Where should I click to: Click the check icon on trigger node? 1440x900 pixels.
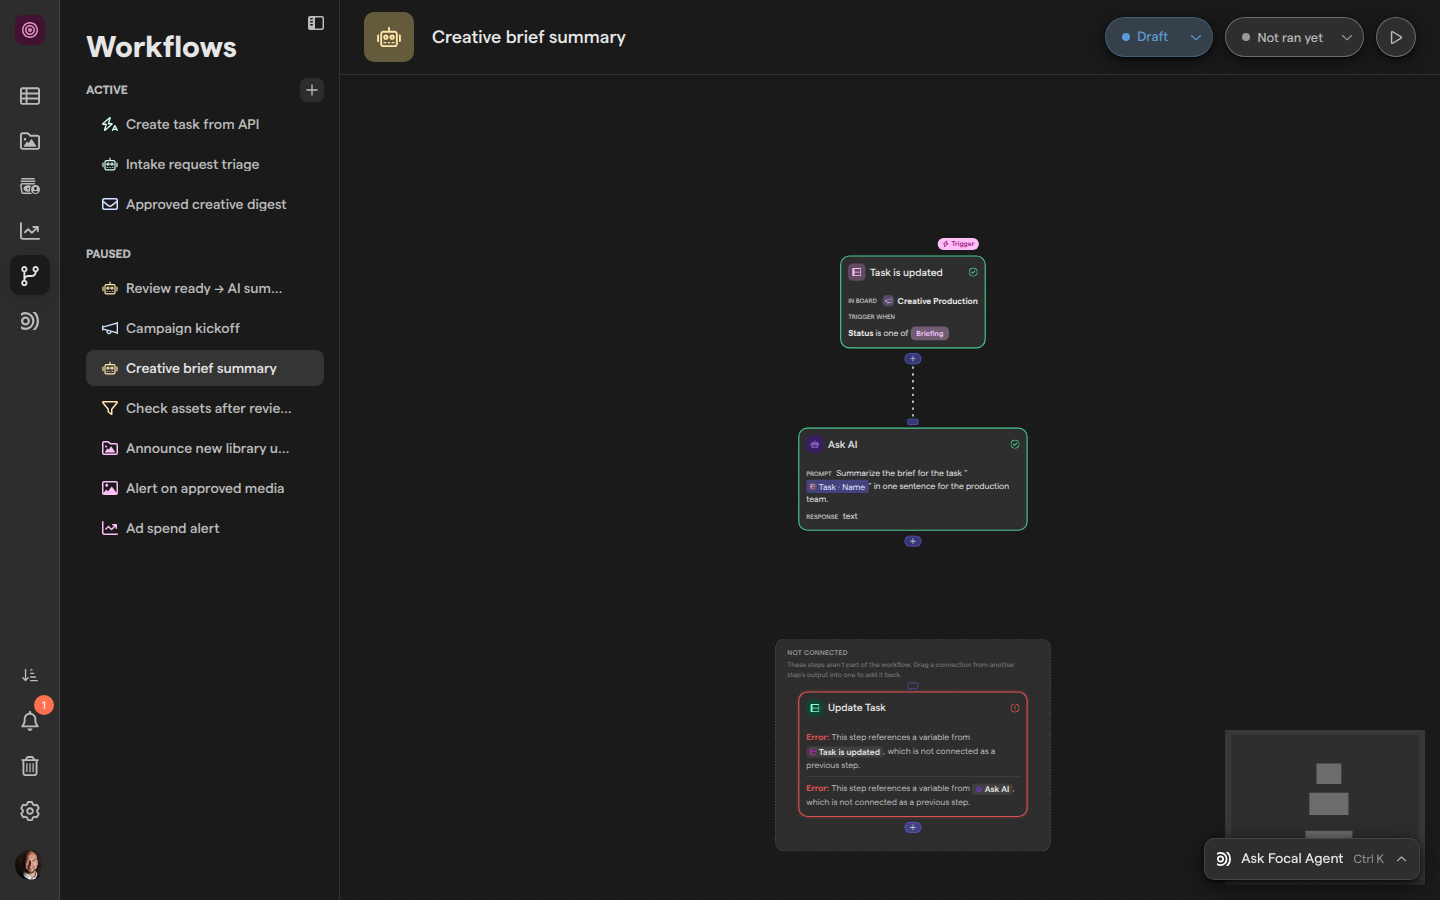point(973,272)
